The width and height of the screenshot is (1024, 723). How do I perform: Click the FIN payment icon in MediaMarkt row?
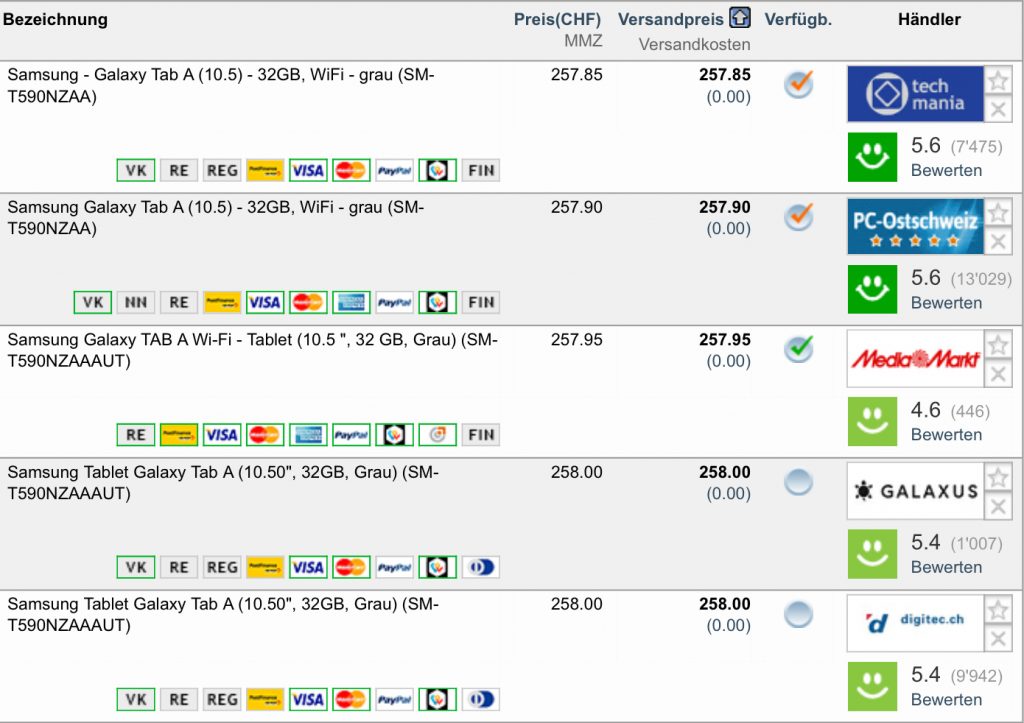pyautogui.click(x=481, y=435)
